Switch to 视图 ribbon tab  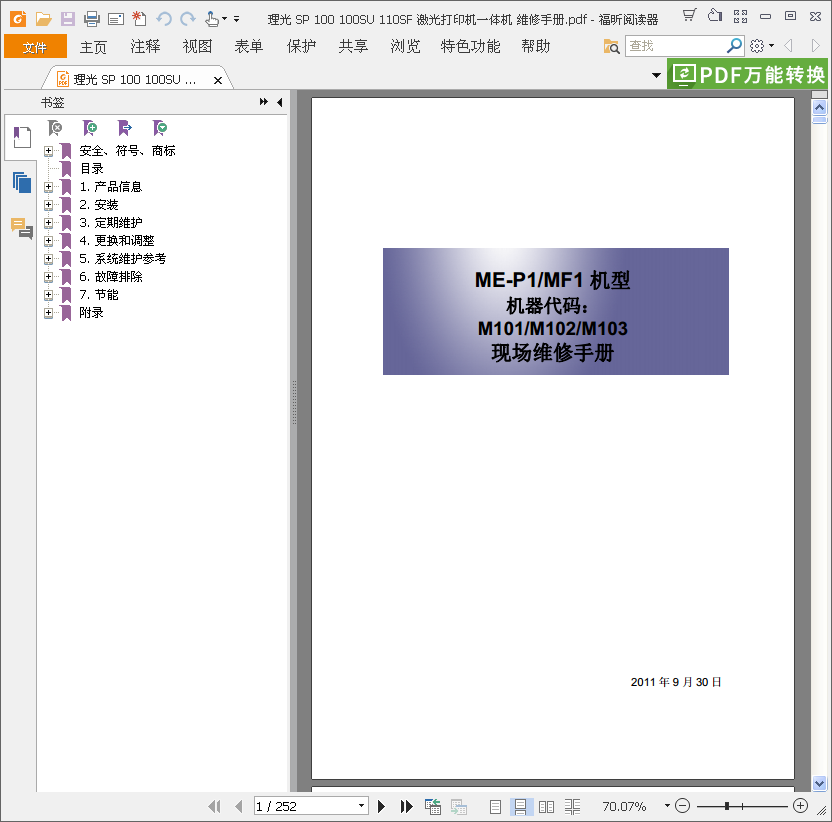(197, 47)
